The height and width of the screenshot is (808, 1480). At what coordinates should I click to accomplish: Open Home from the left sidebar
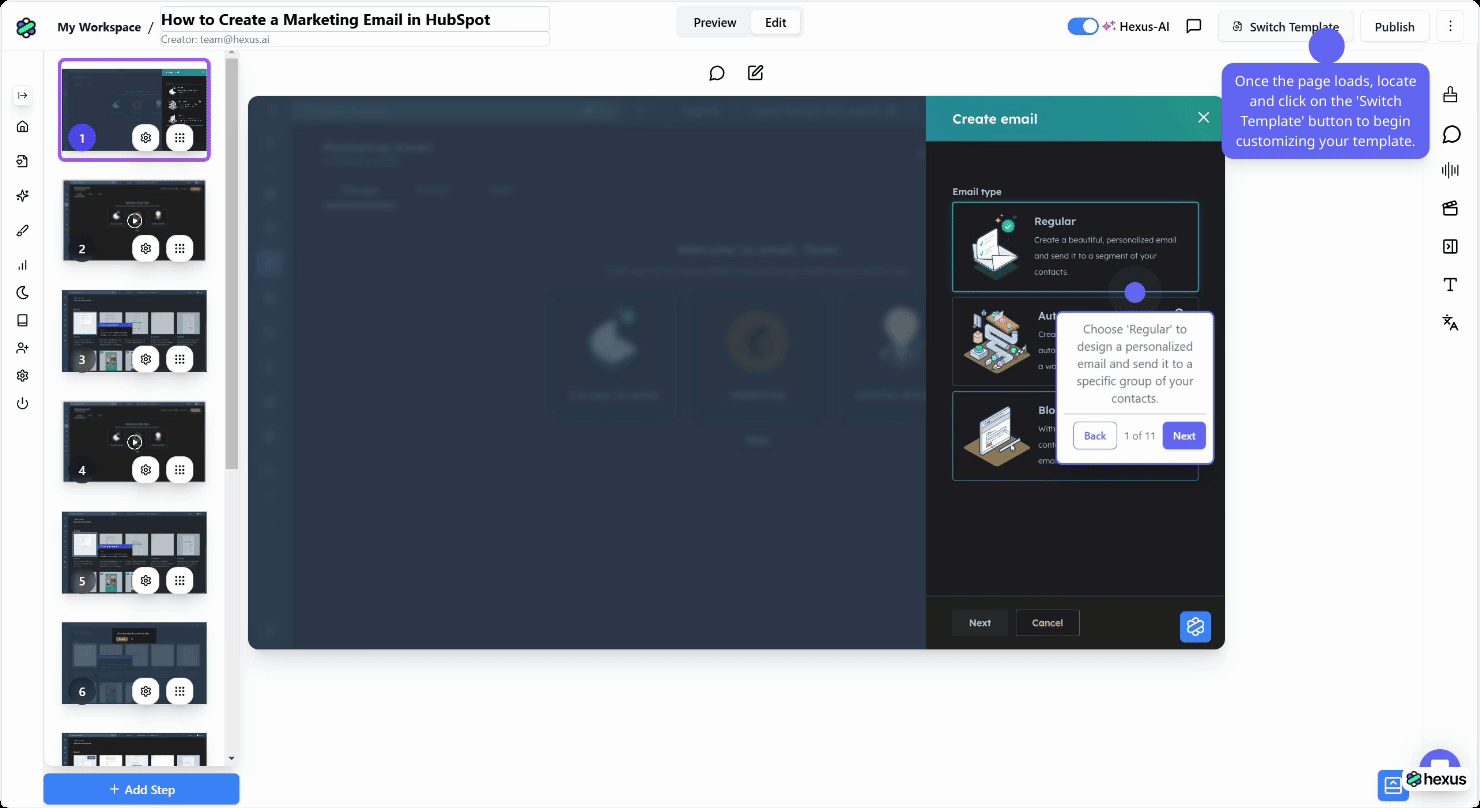23,127
